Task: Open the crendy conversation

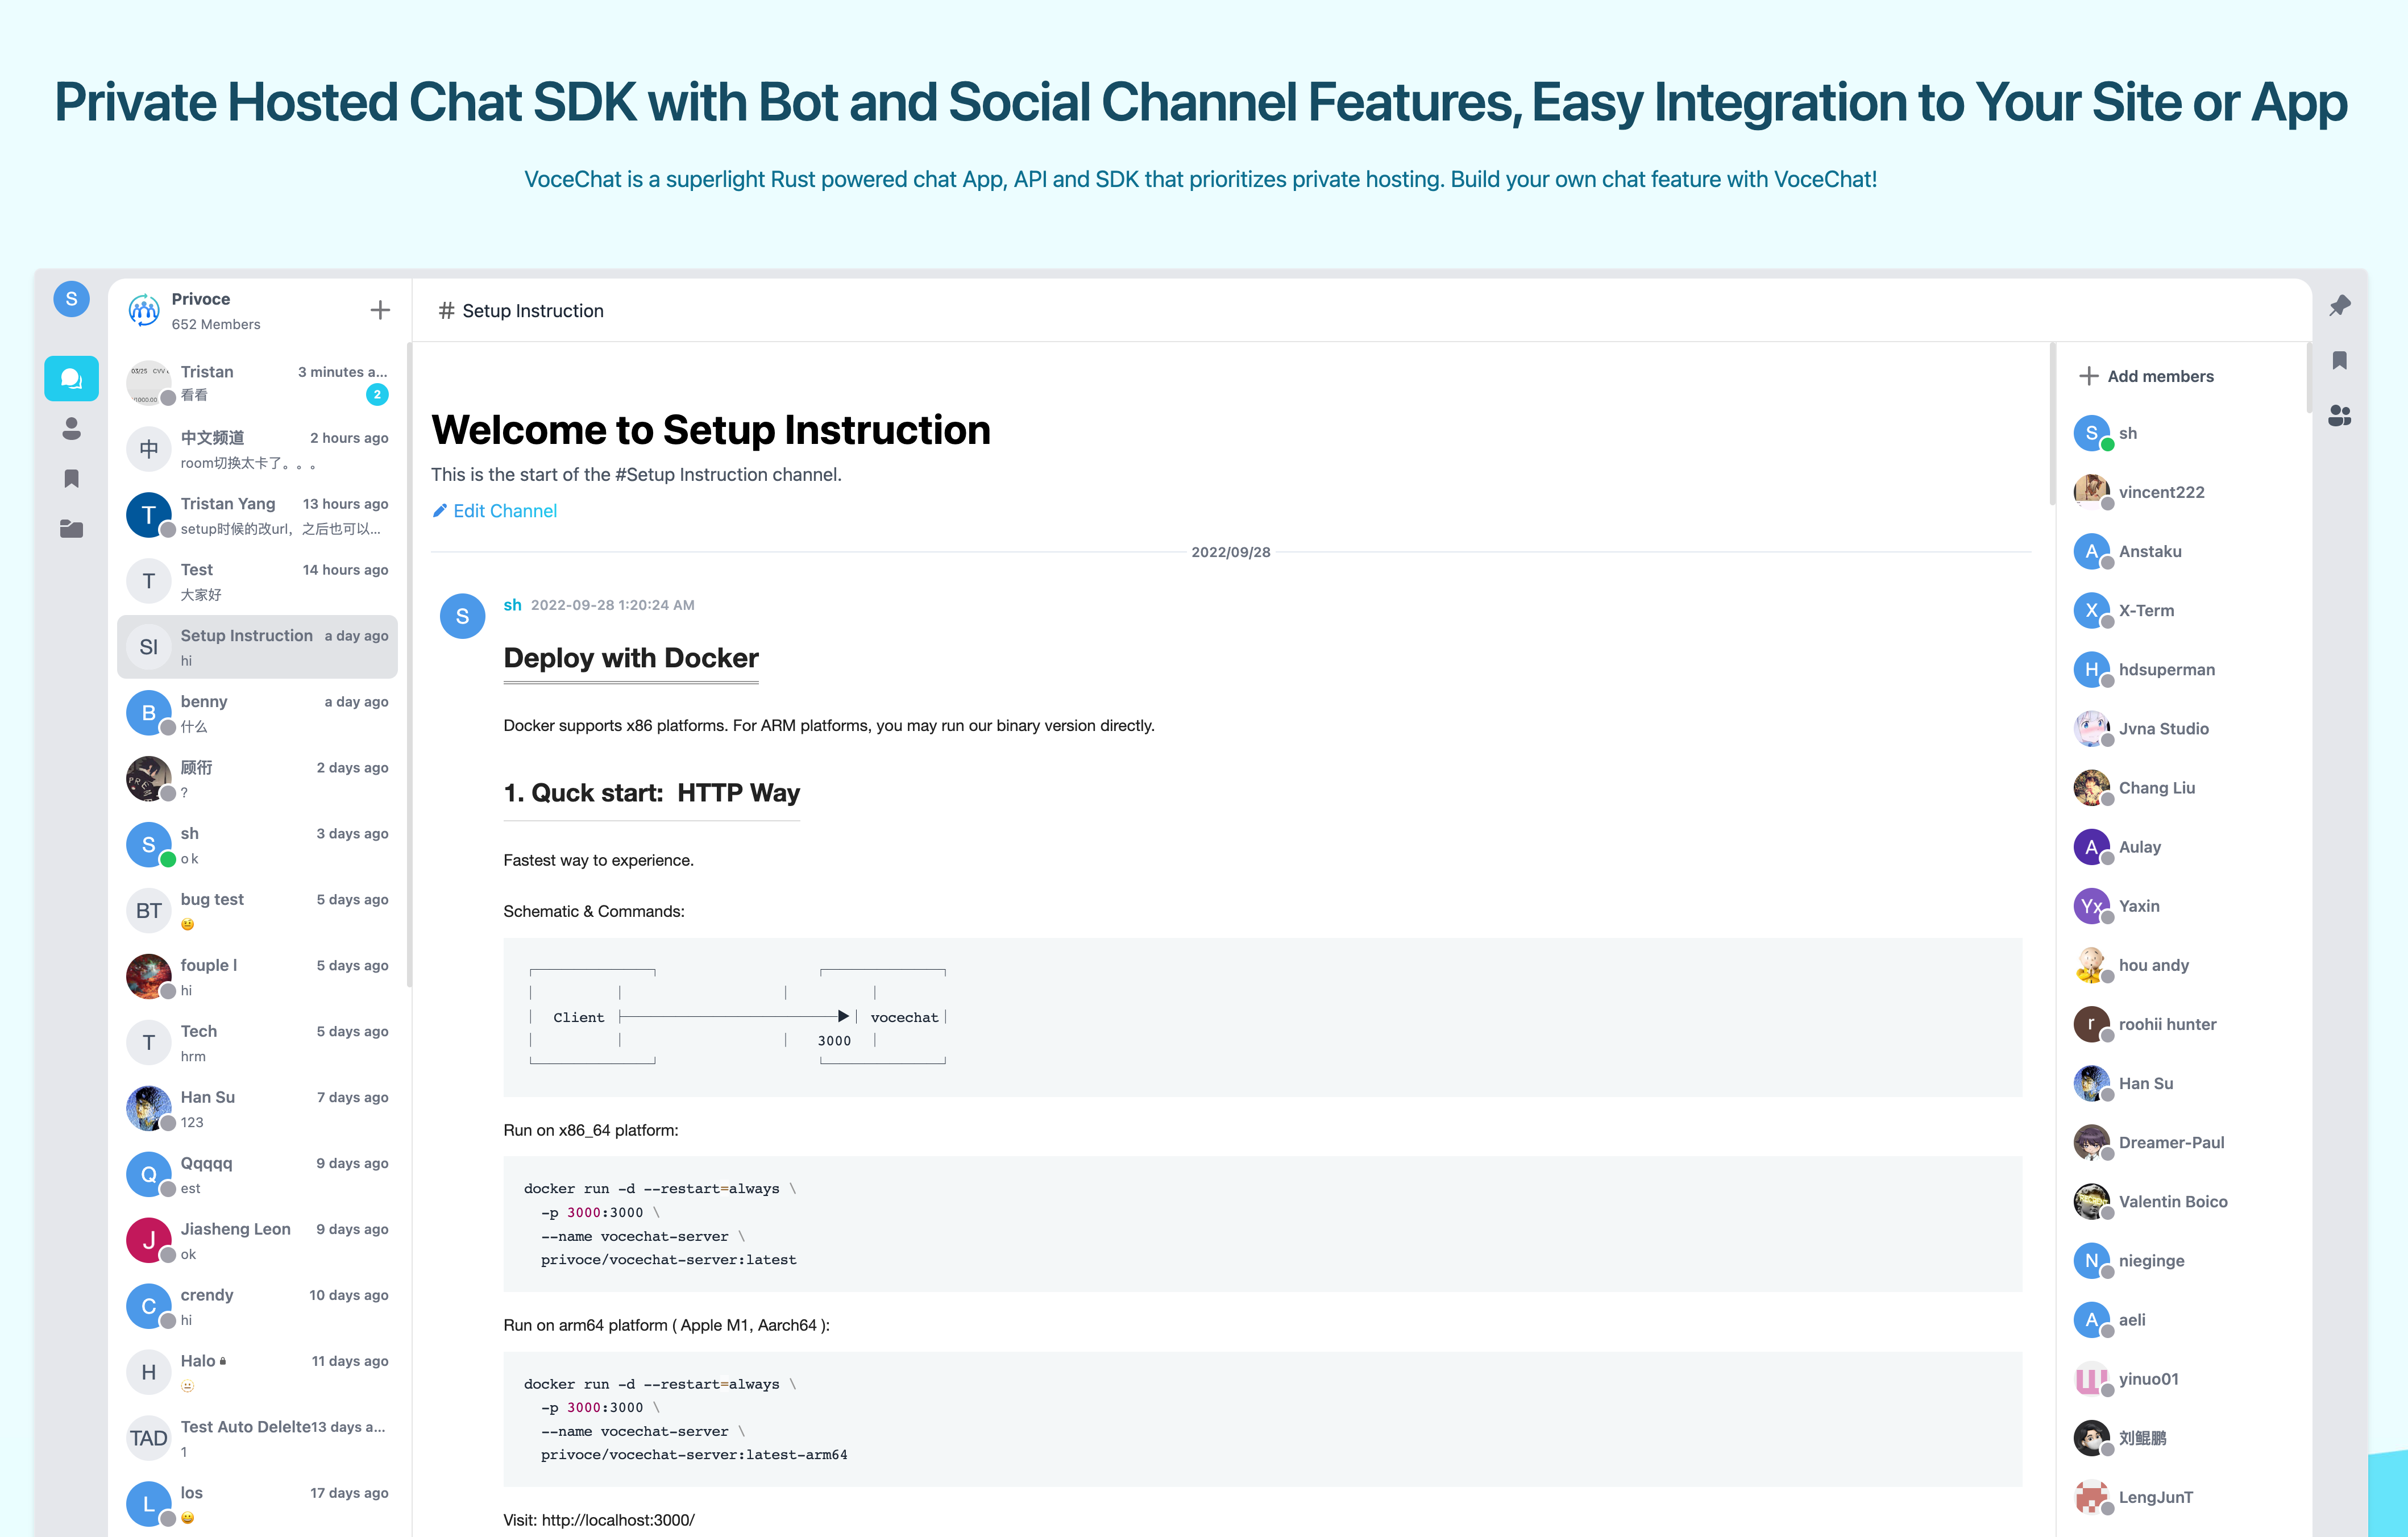Action: (x=257, y=1307)
